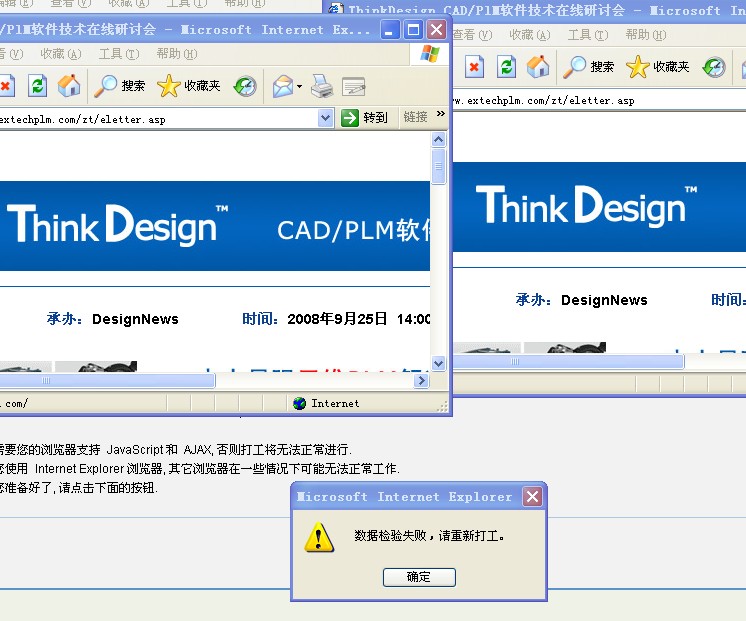746x621 pixels.
Task: Click horizontal scrollbar thumb in right window
Action: click(x=569, y=362)
